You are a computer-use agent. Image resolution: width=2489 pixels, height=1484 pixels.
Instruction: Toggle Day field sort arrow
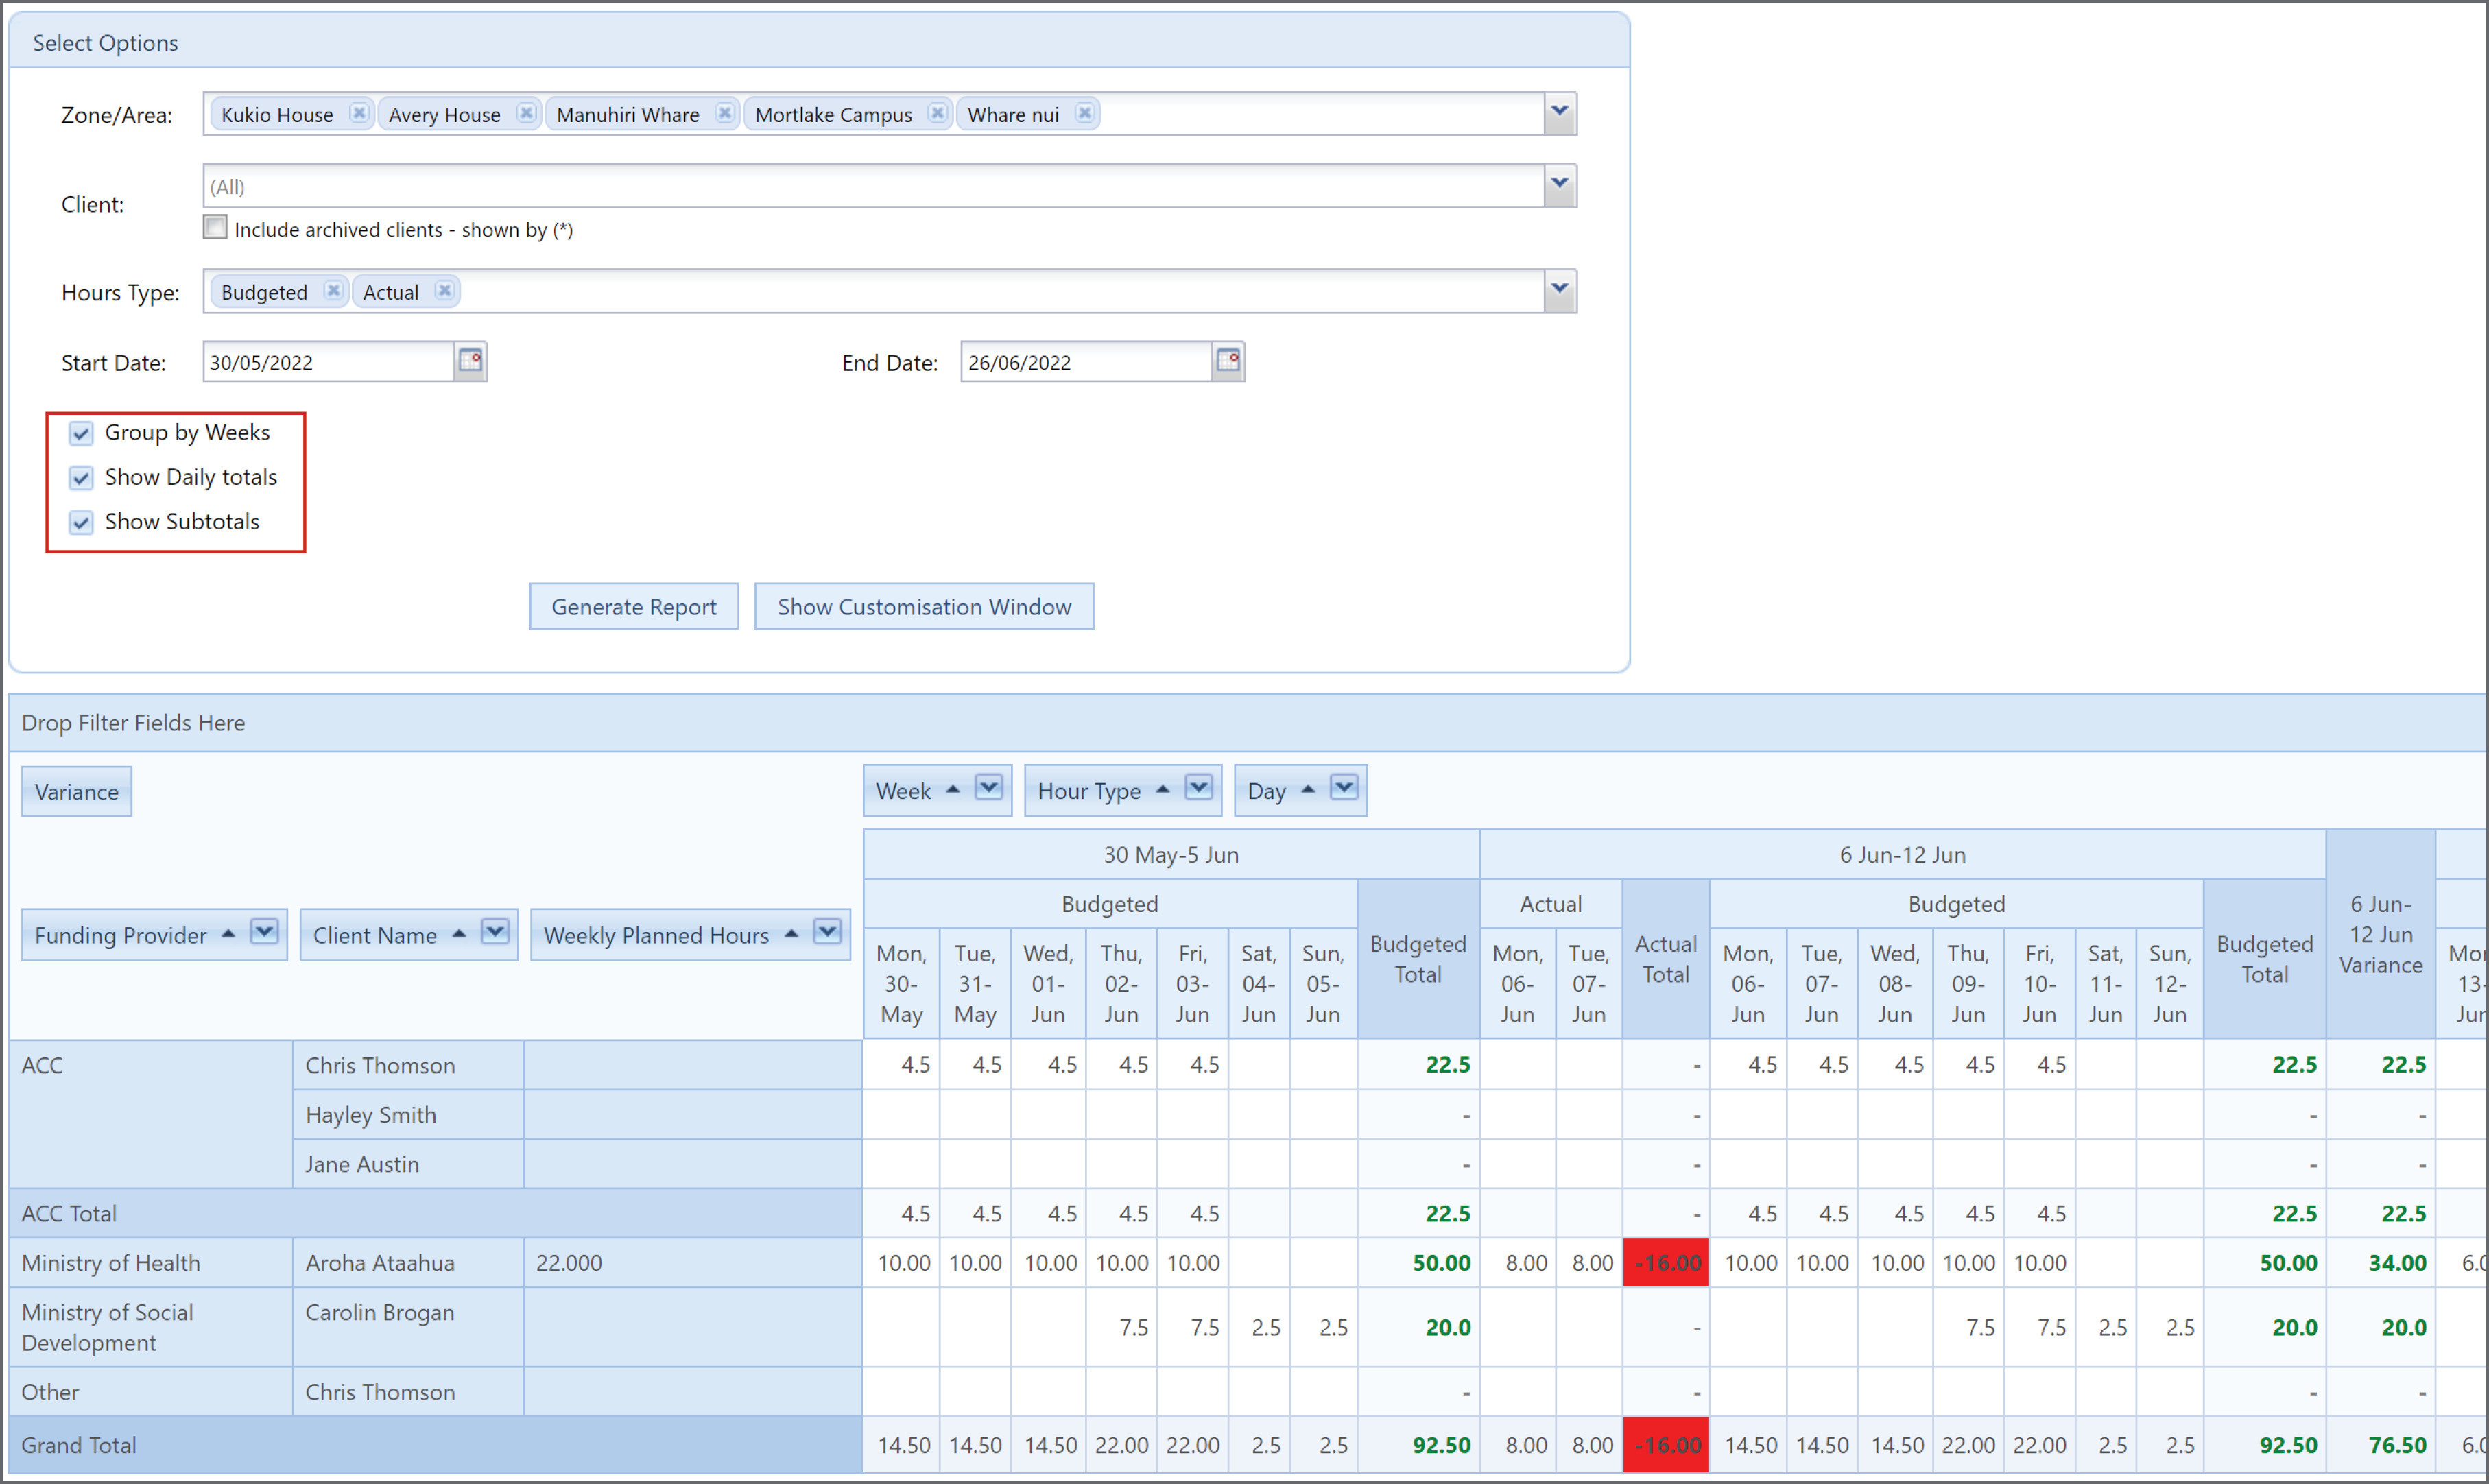click(1308, 790)
